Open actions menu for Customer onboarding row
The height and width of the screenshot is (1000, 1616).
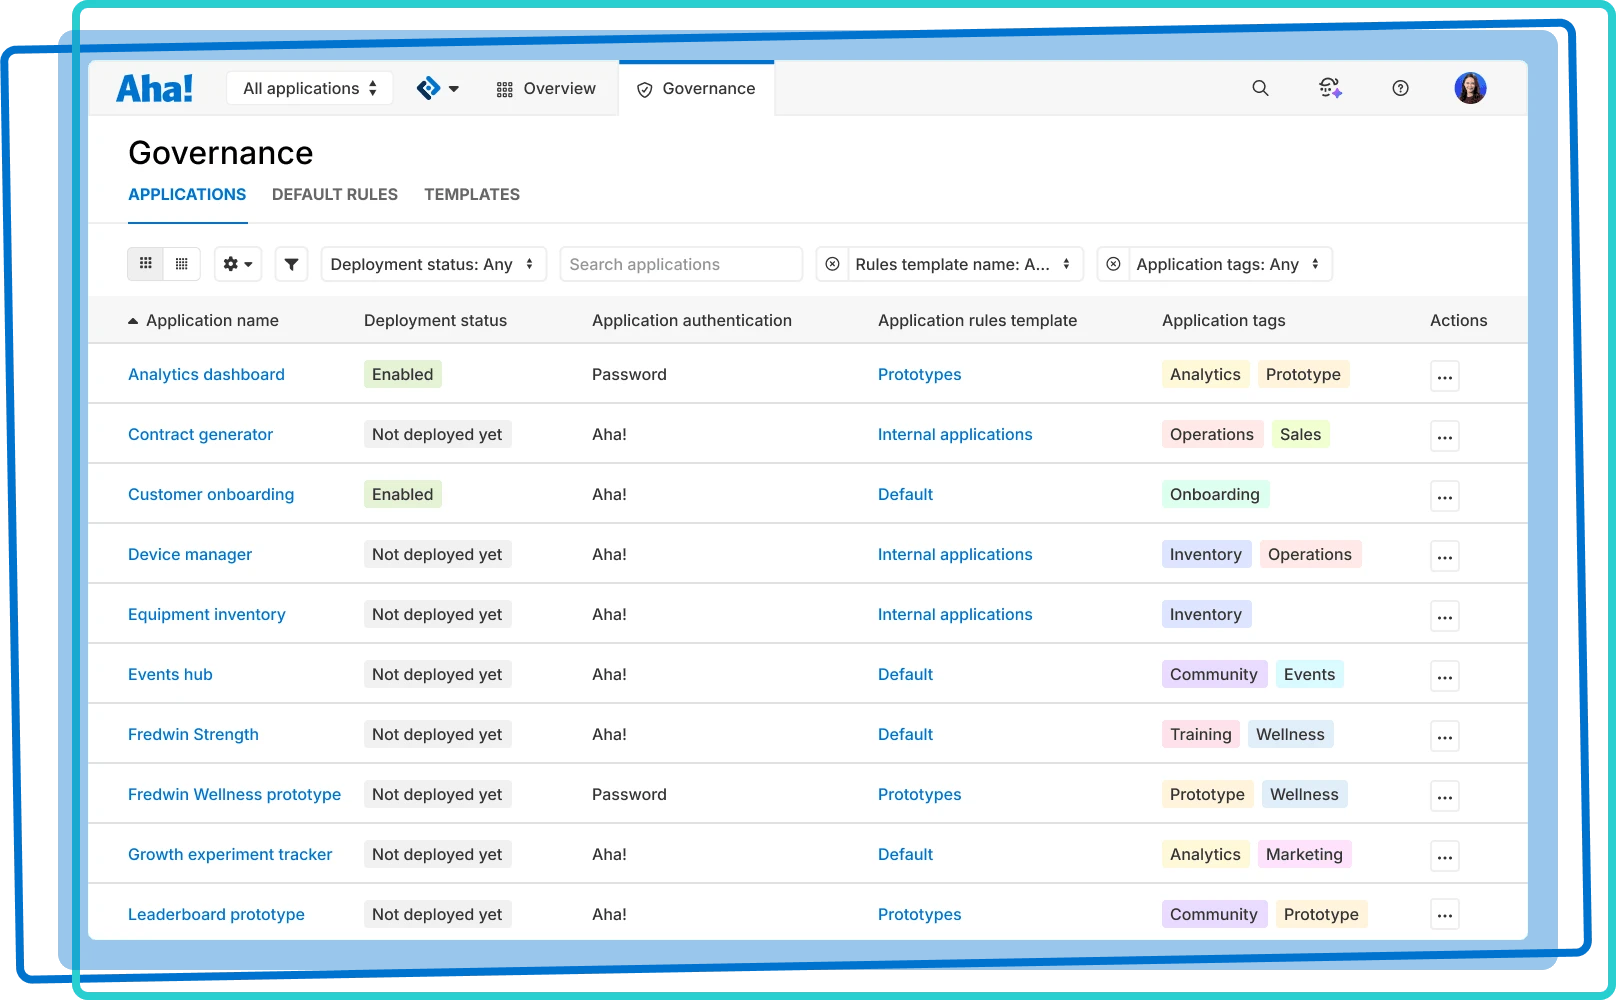click(x=1445, y=496)
